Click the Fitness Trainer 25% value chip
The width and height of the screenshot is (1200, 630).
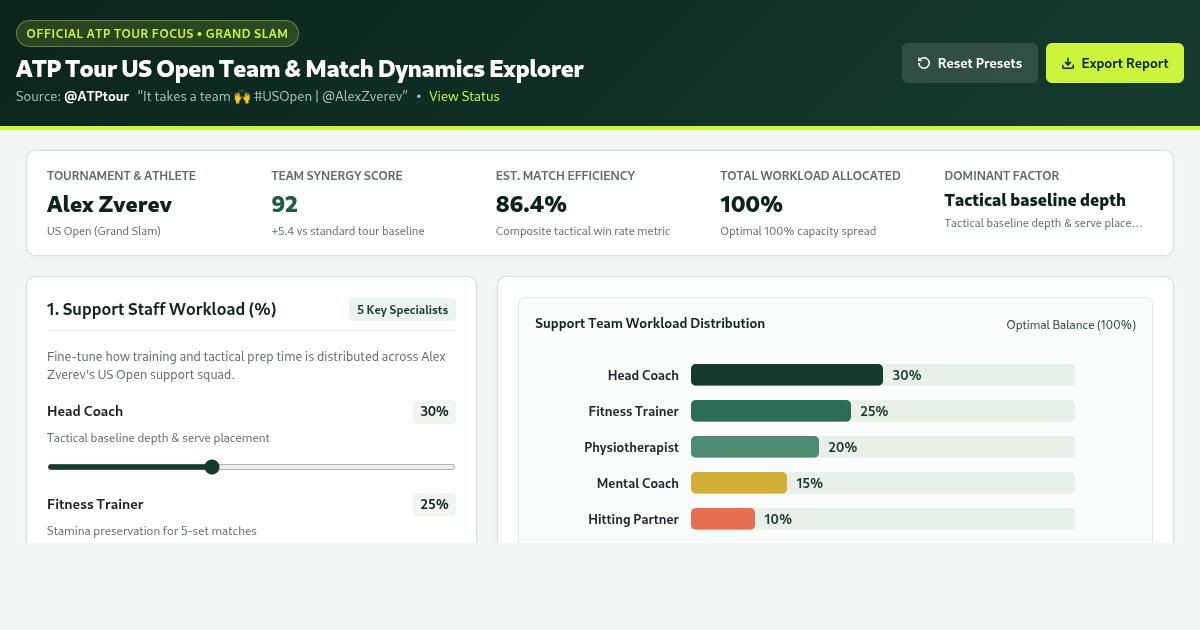tap(434, 505)
